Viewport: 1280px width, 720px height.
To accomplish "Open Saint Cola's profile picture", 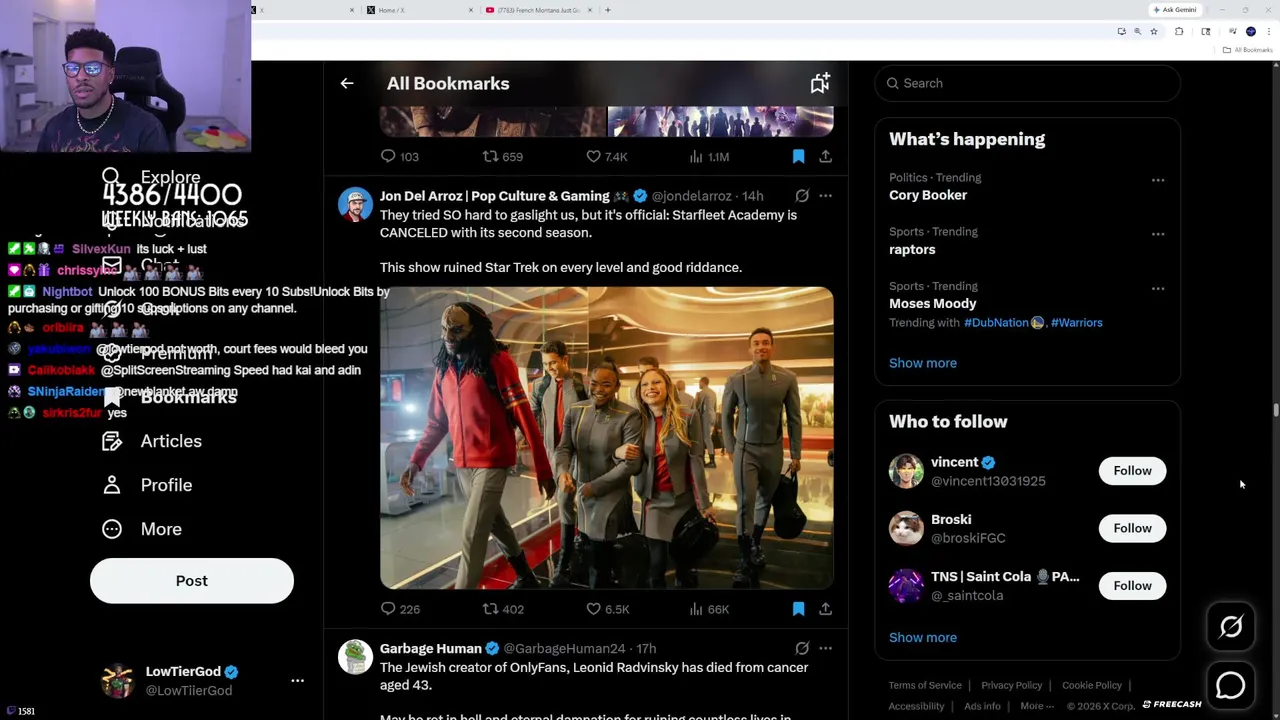I will point(906,586).
